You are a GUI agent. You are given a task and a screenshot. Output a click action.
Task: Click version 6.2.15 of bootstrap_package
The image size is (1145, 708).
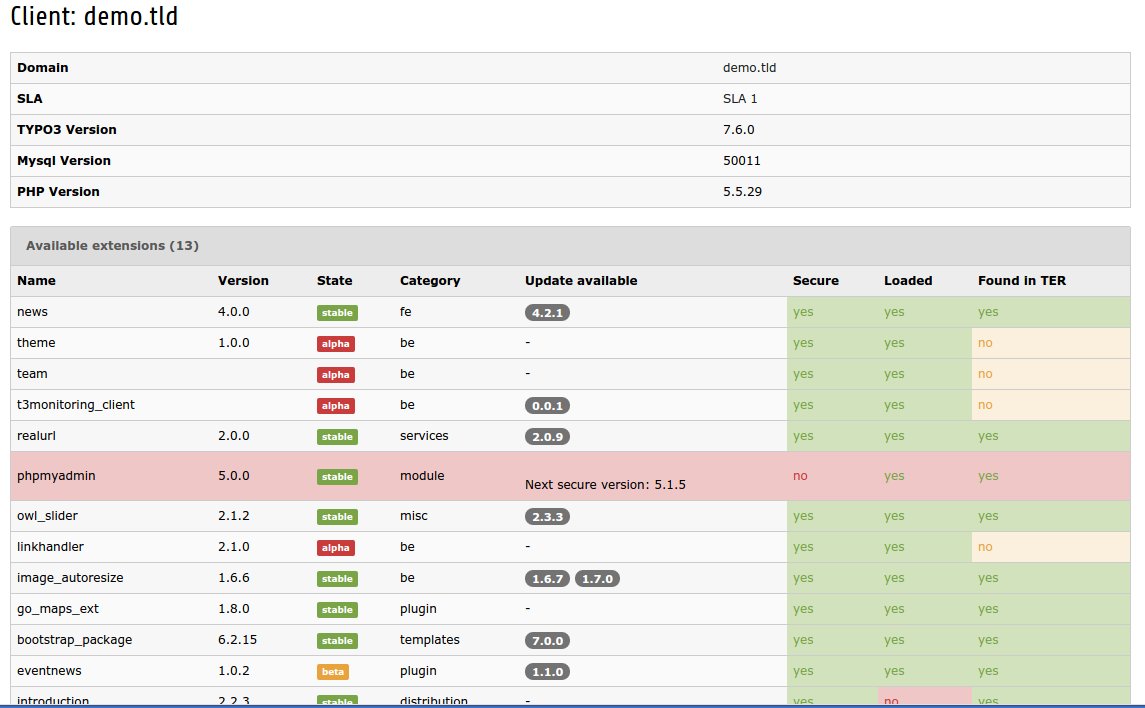[x=237, y=639]
